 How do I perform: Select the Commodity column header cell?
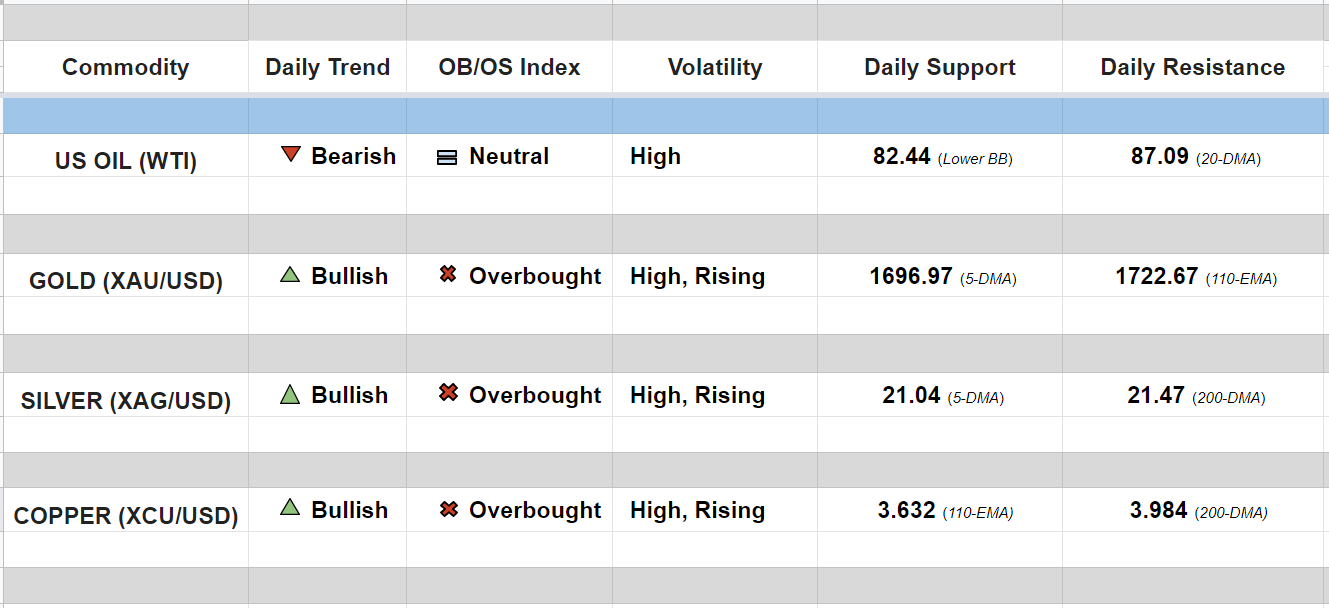(125, 67)
